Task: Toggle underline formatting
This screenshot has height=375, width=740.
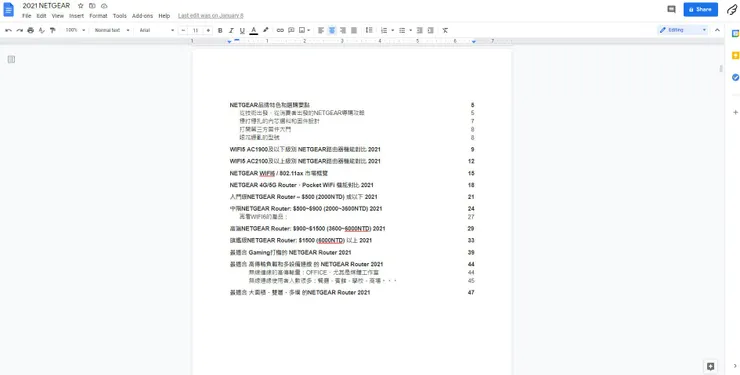Action: pyautogui.click(x=242, y=30)
